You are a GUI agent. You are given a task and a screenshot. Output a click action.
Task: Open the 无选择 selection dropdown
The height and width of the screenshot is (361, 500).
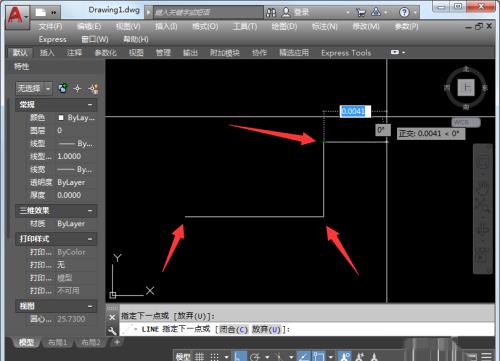[x=34, y=88]
